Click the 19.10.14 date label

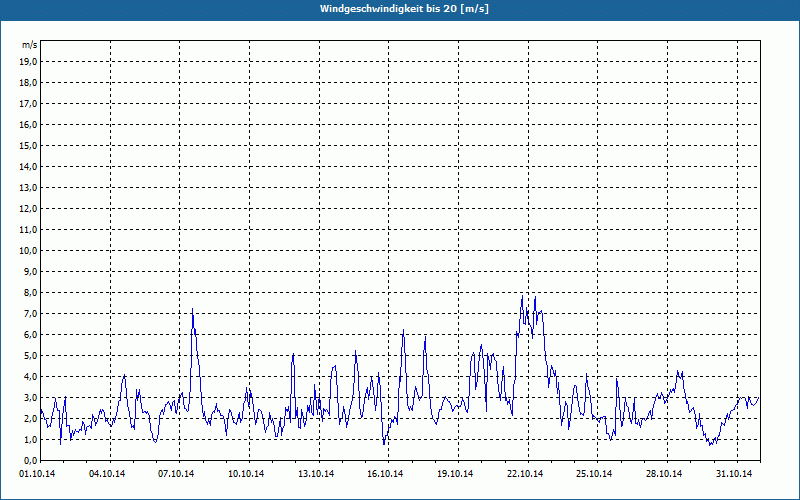pos(456,474)
